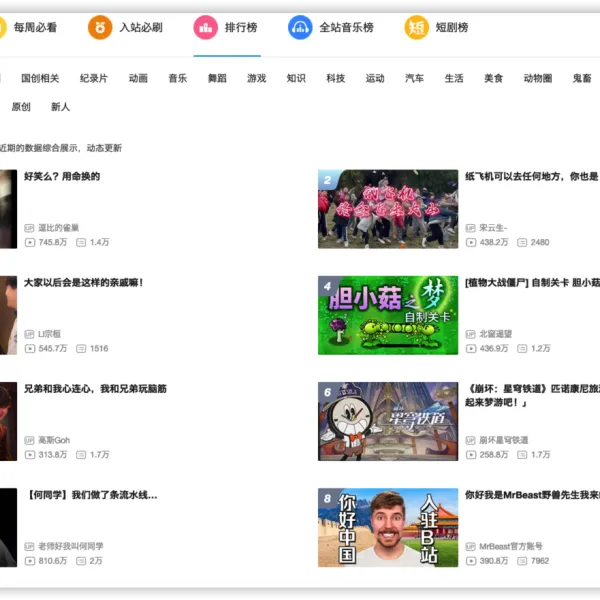600x600 pixels.
Task: Click the UP icon beside MrBeast官方账号
Action: [x=471, y=546]
